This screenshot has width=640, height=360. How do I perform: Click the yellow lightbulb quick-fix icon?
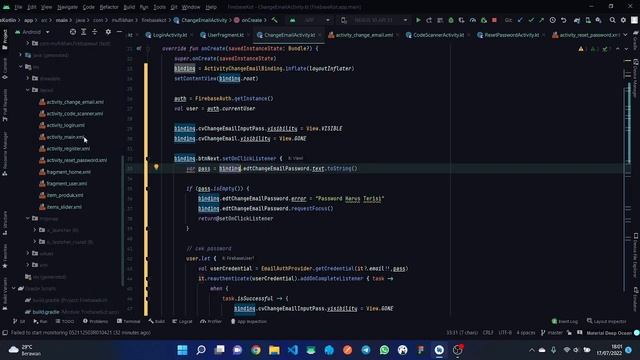click(x=156, y=167)
